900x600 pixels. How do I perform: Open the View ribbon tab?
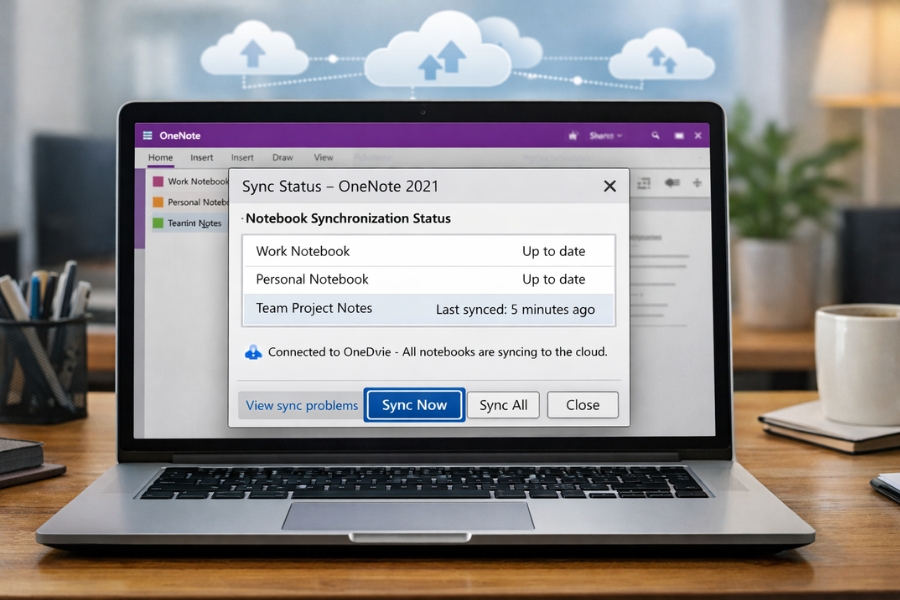323,157
